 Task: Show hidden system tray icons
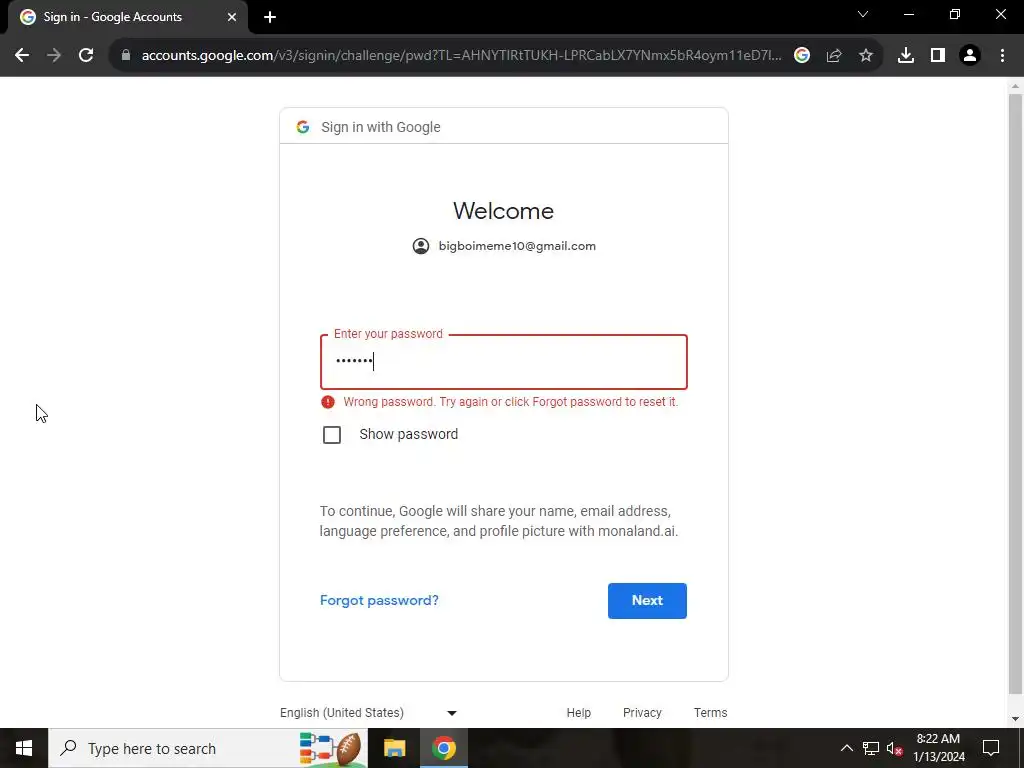(846, 748)
